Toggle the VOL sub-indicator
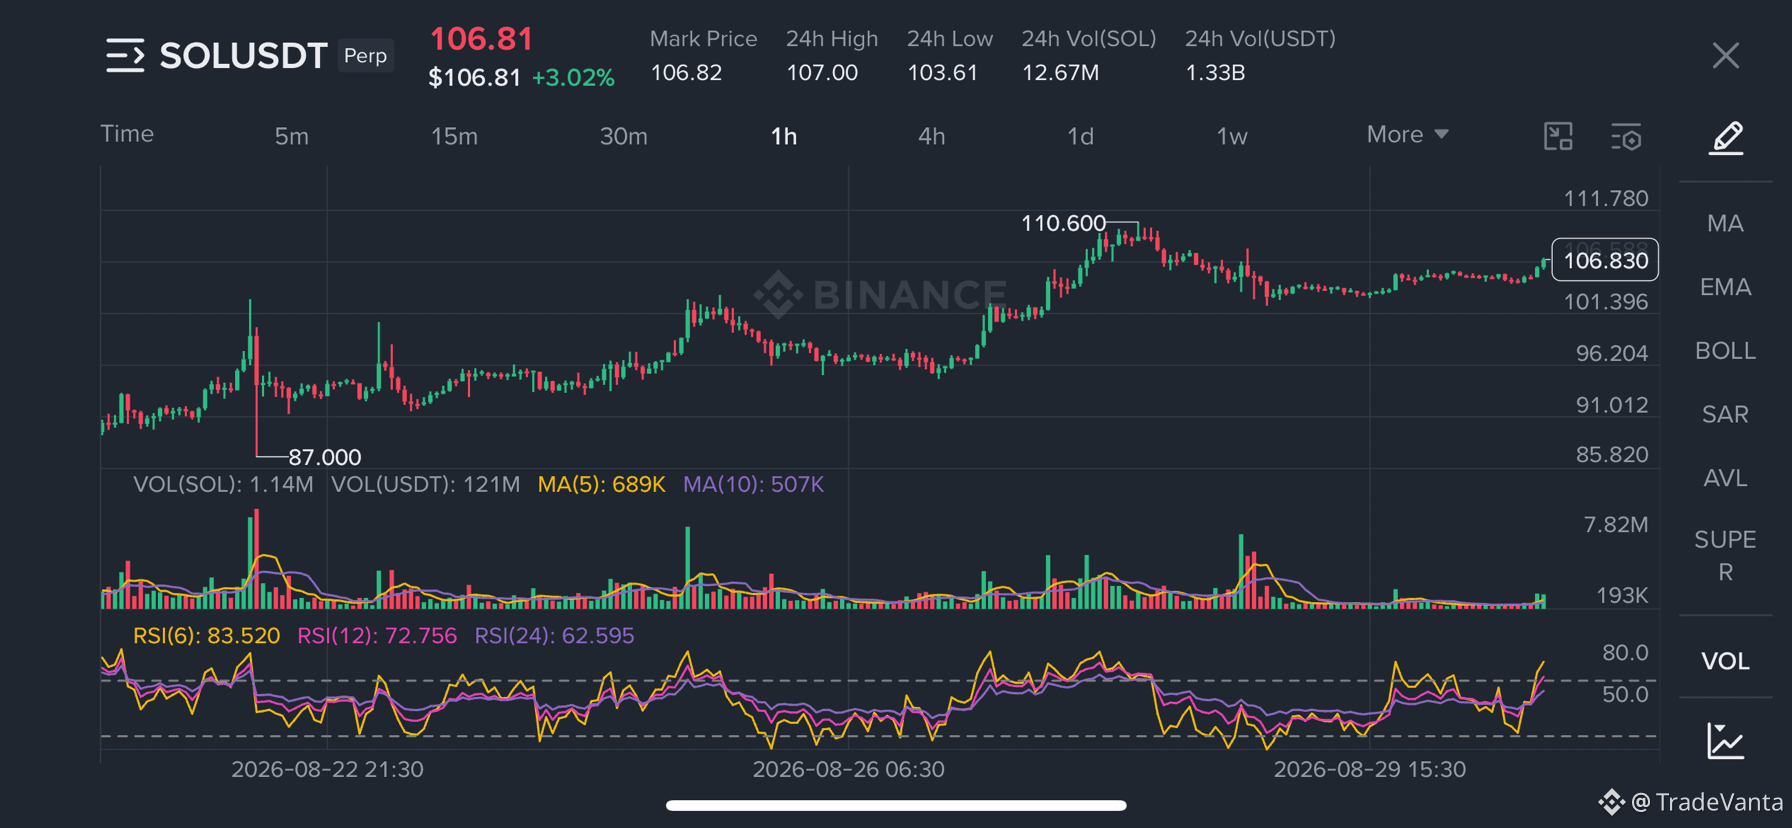Viewport: 1792px width, 828px height. click(1725, 661)
